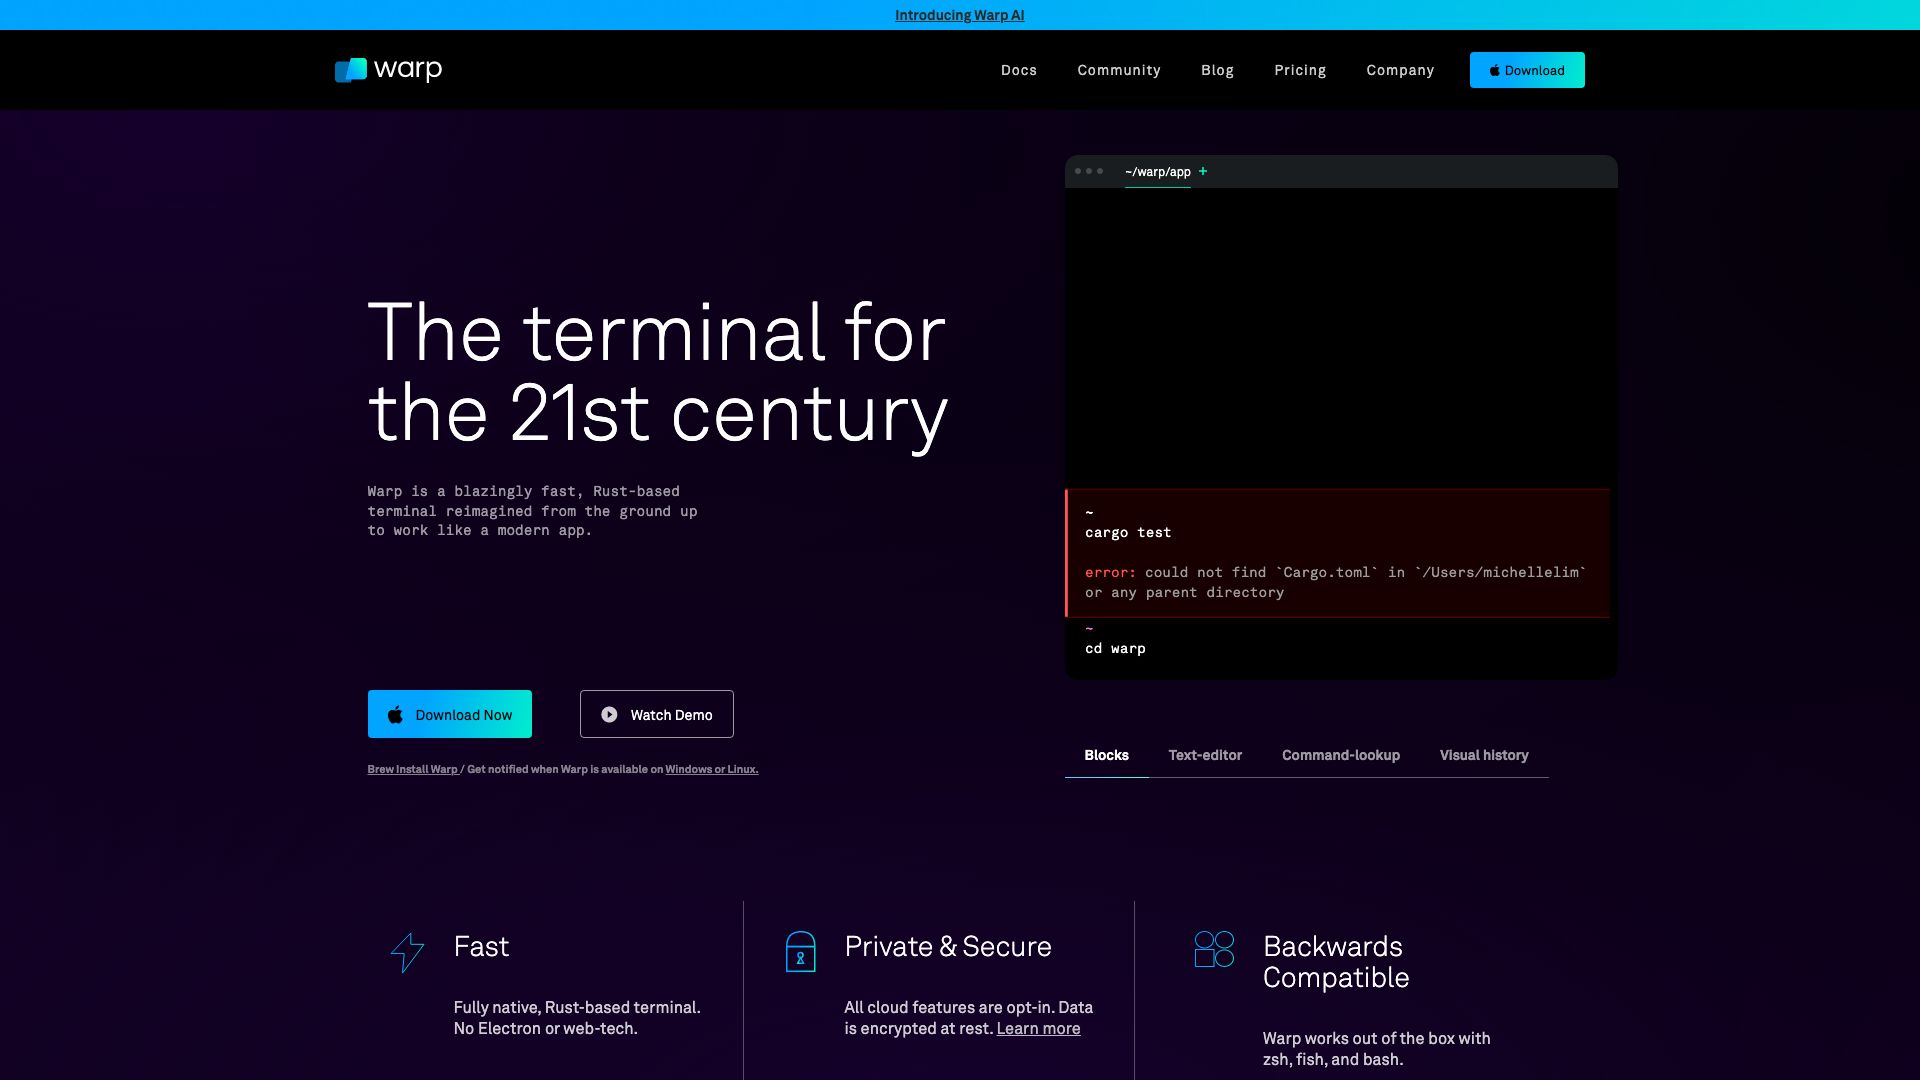
Task: Open the Windows or Linux notification link
Action: tap(711, 769)
